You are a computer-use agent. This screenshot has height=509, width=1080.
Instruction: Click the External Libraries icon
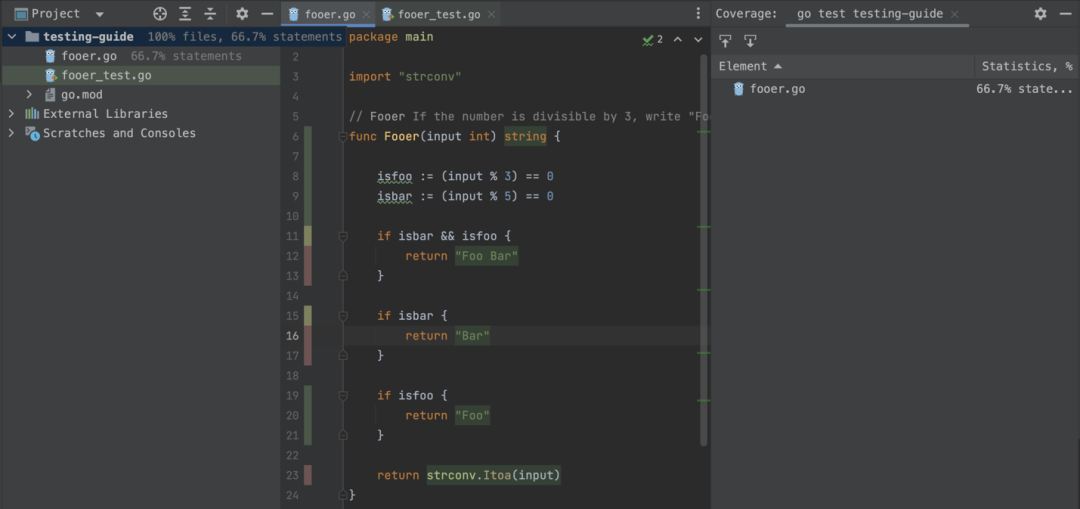tap(32, 114)
